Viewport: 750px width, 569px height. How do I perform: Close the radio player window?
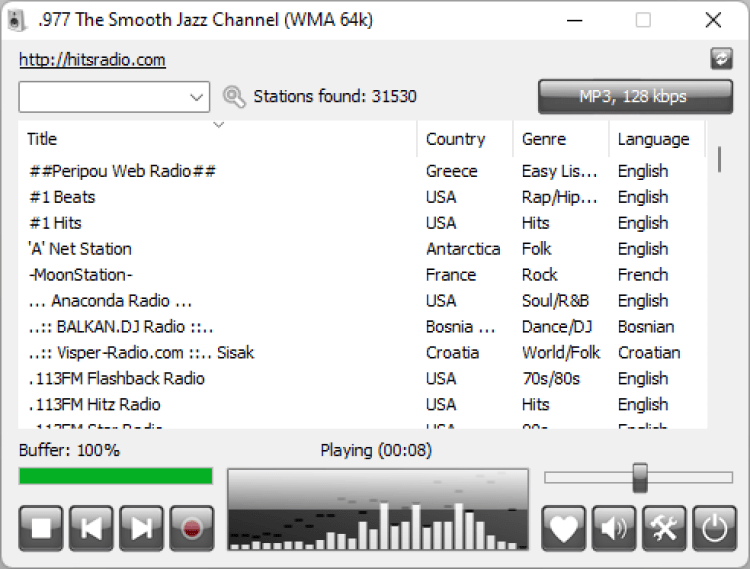coord(713,20)
